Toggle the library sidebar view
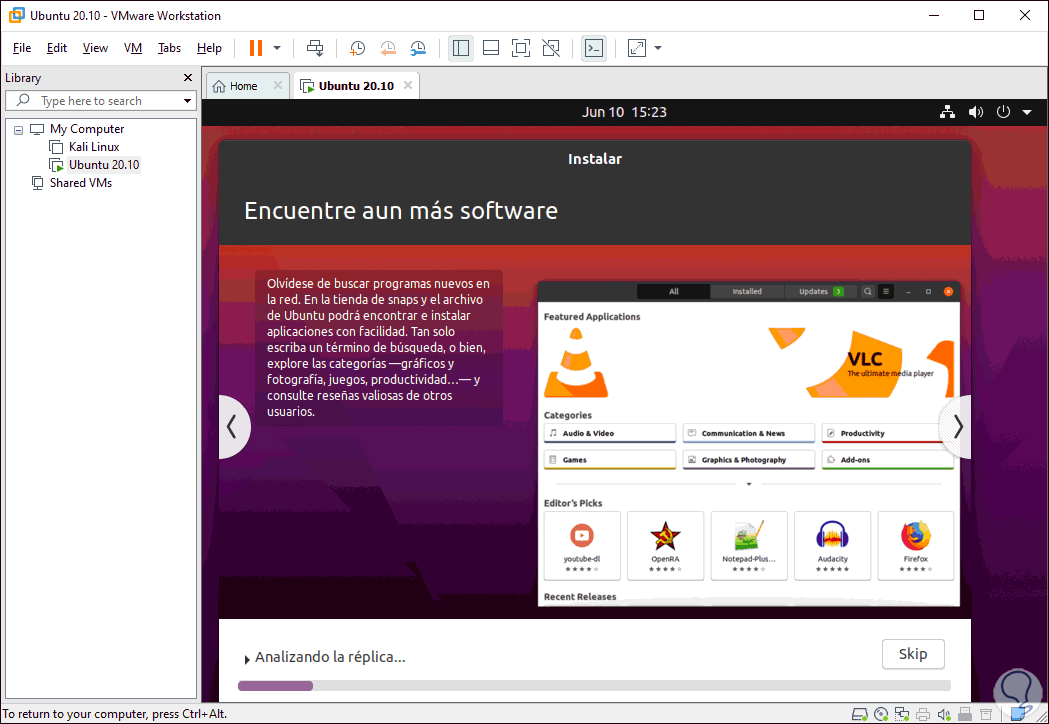 [x=461, y=48]
